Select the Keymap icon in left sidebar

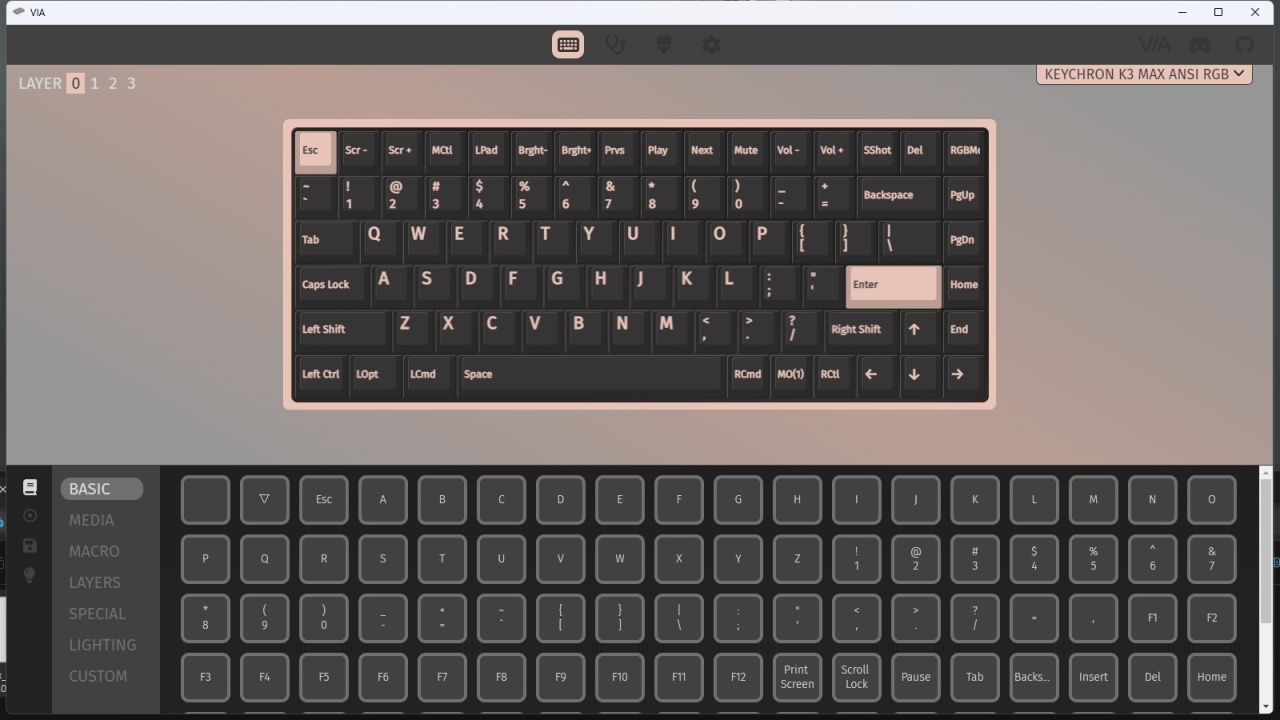[x=30, y=487]
